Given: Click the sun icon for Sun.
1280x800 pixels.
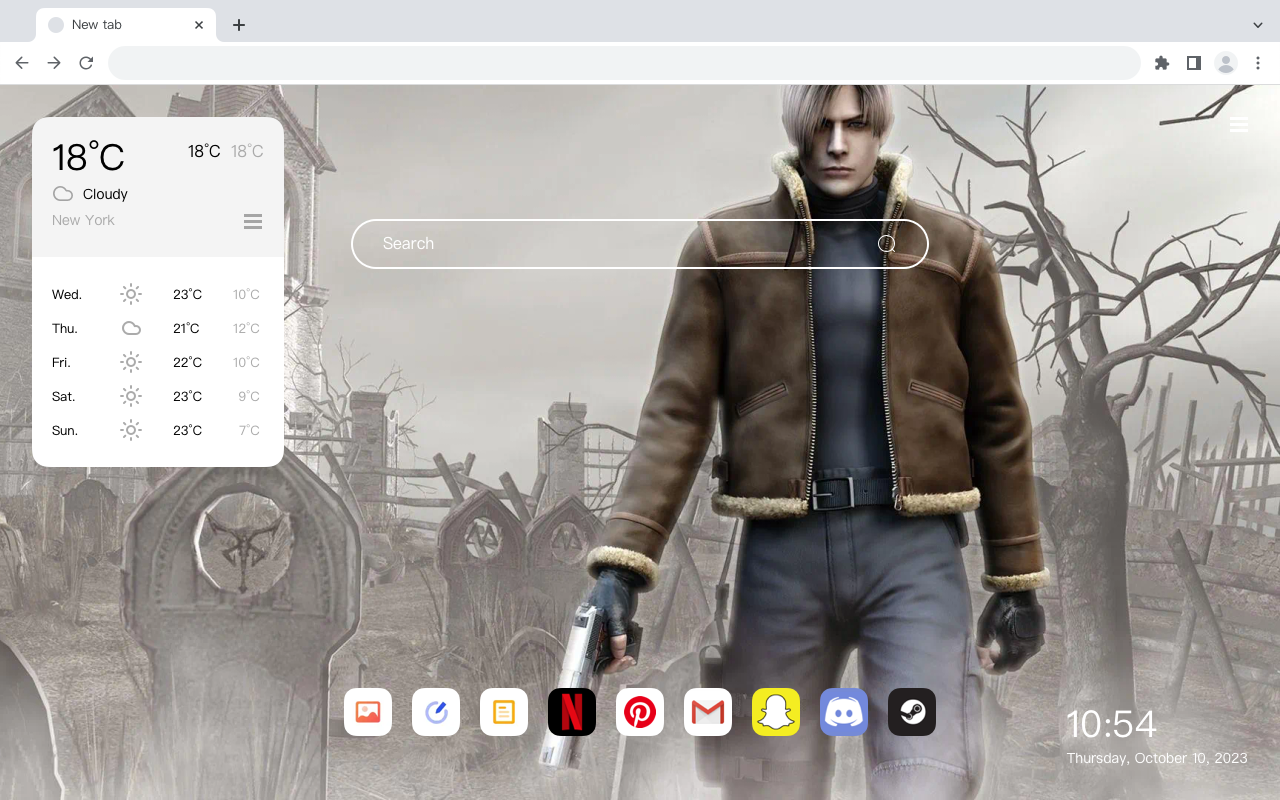Looking at the screenshot, I should coord(131,430).
